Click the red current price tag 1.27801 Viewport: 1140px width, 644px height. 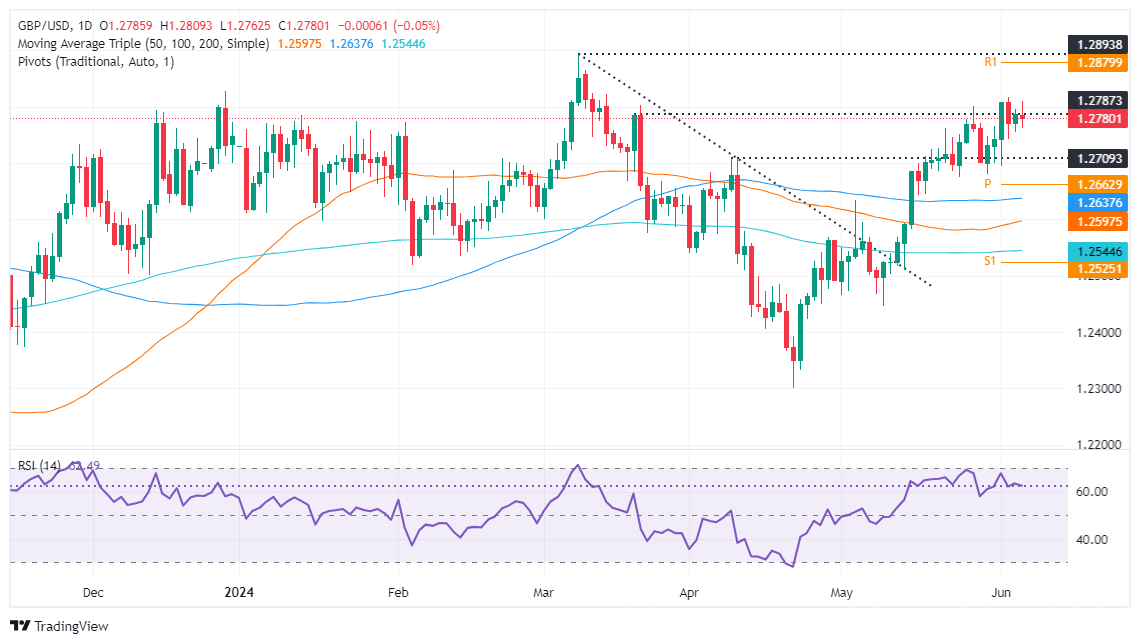pos(1098,119)
